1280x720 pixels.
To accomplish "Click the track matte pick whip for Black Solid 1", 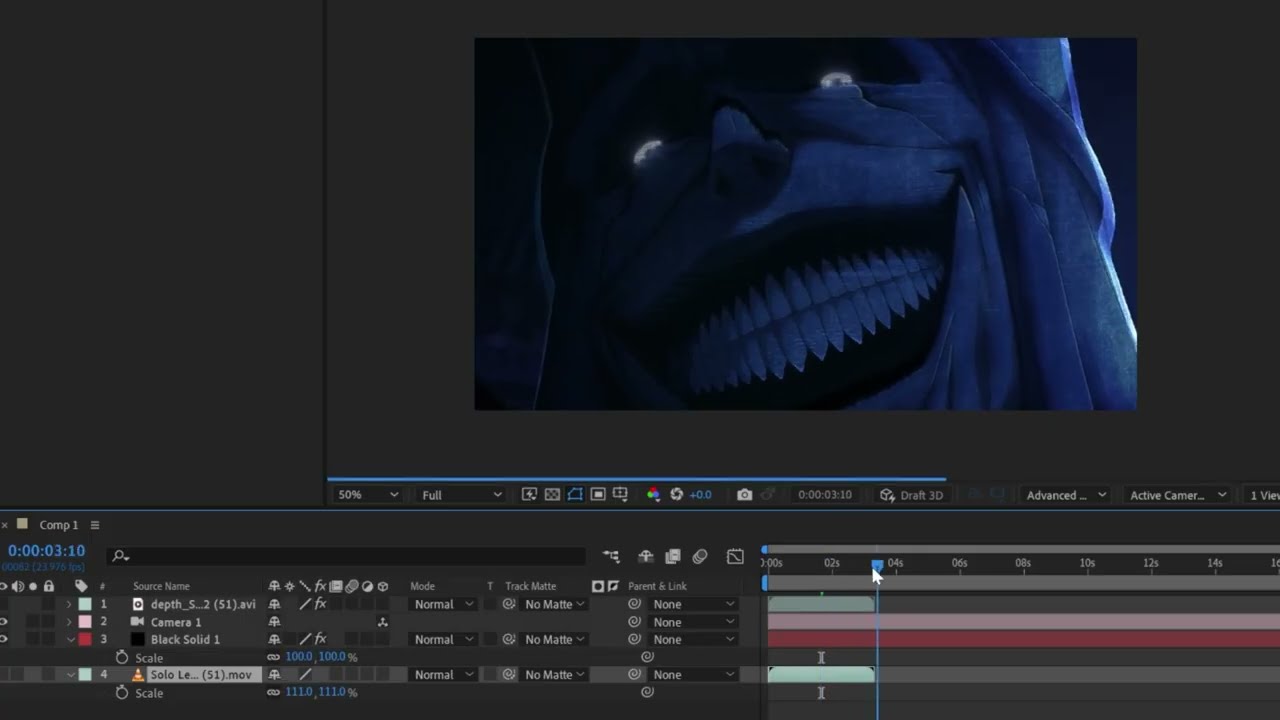I will pos(509,640).
